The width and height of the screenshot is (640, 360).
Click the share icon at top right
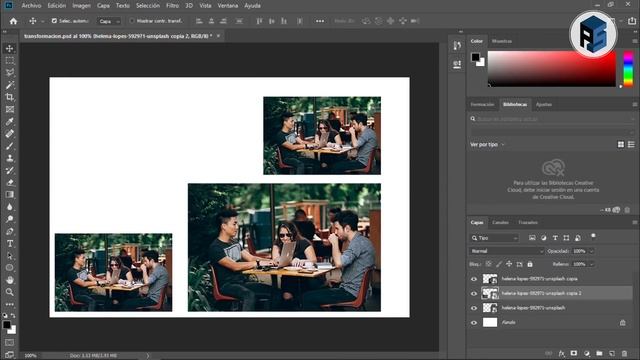[632, 21]
